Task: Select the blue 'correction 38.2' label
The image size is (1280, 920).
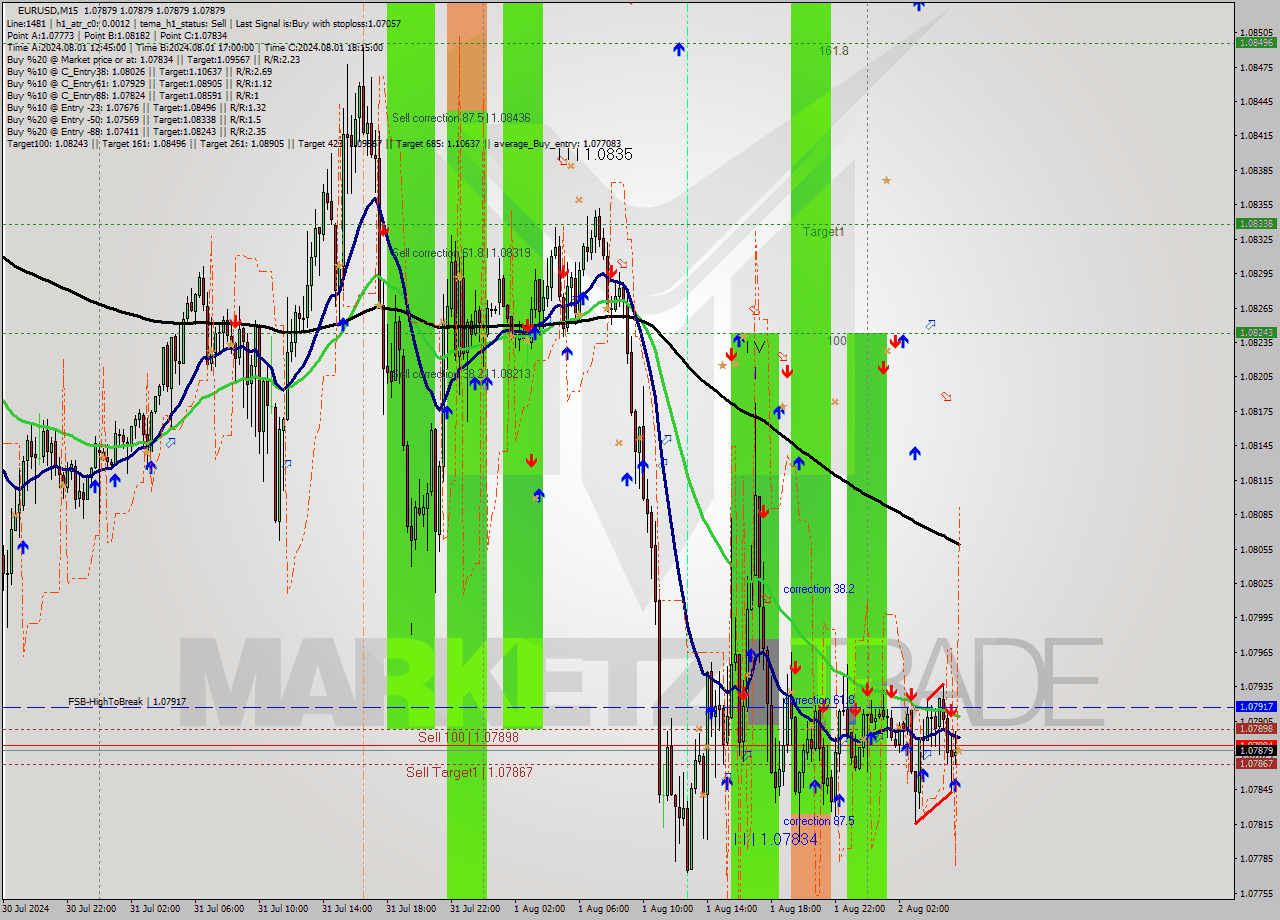Action: tap(819, 589)
